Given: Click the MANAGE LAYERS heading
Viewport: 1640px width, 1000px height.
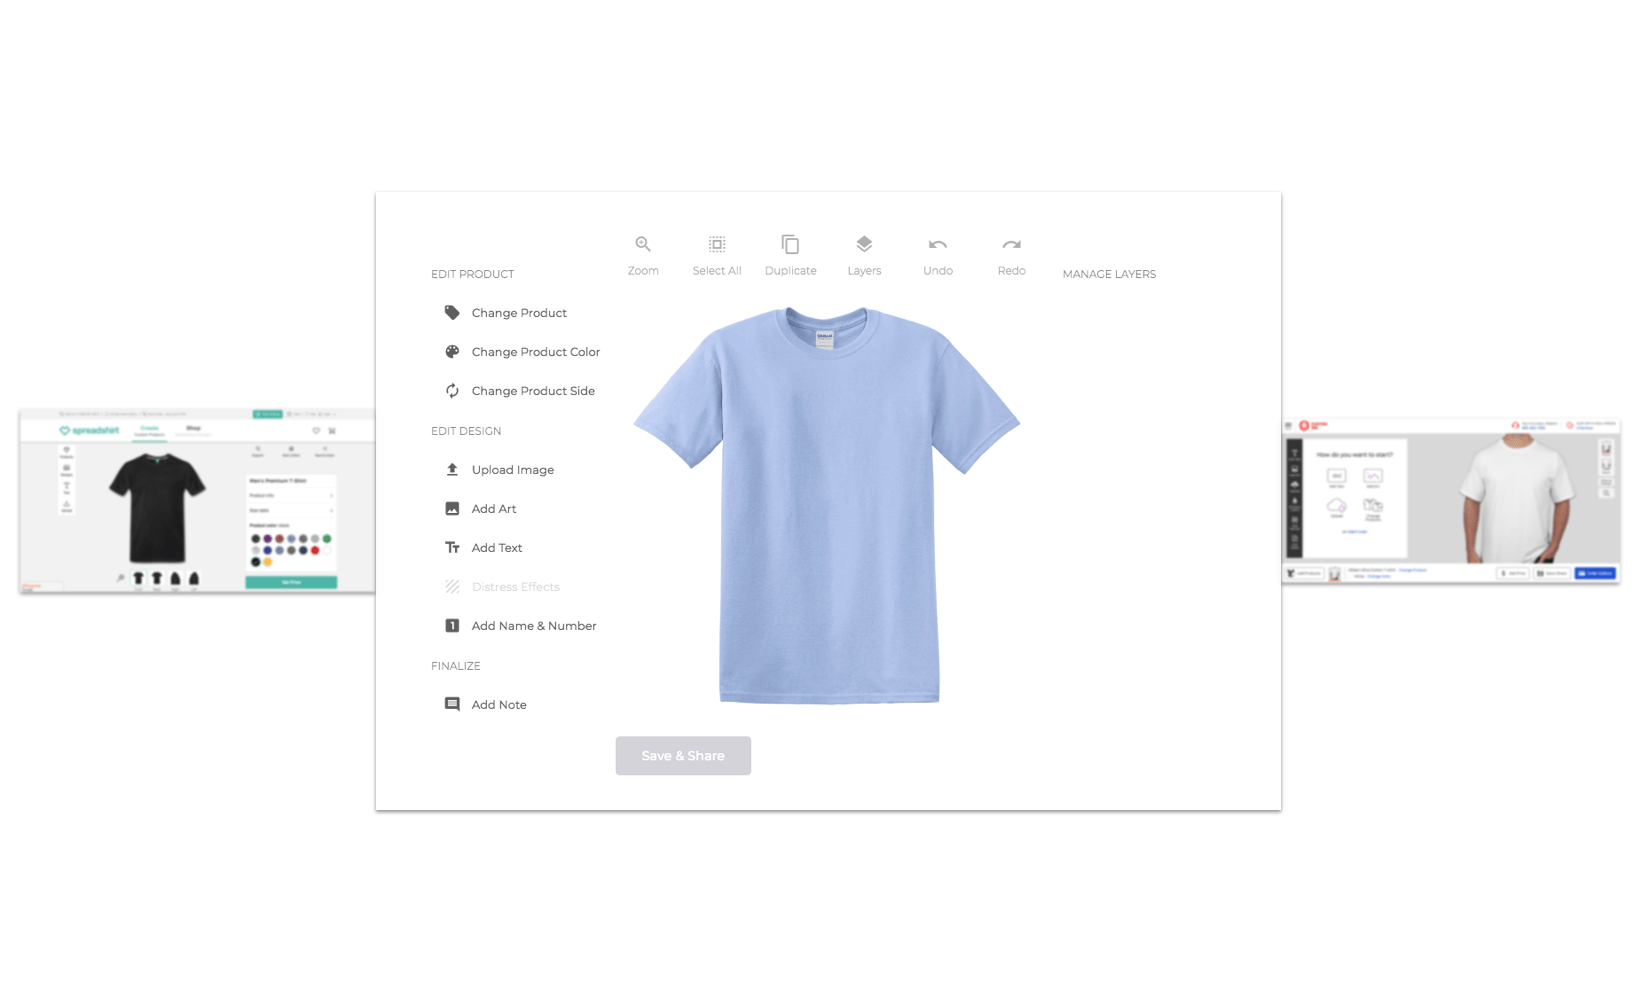Looking at the screenshot, I should click(x=1109, y=274).
